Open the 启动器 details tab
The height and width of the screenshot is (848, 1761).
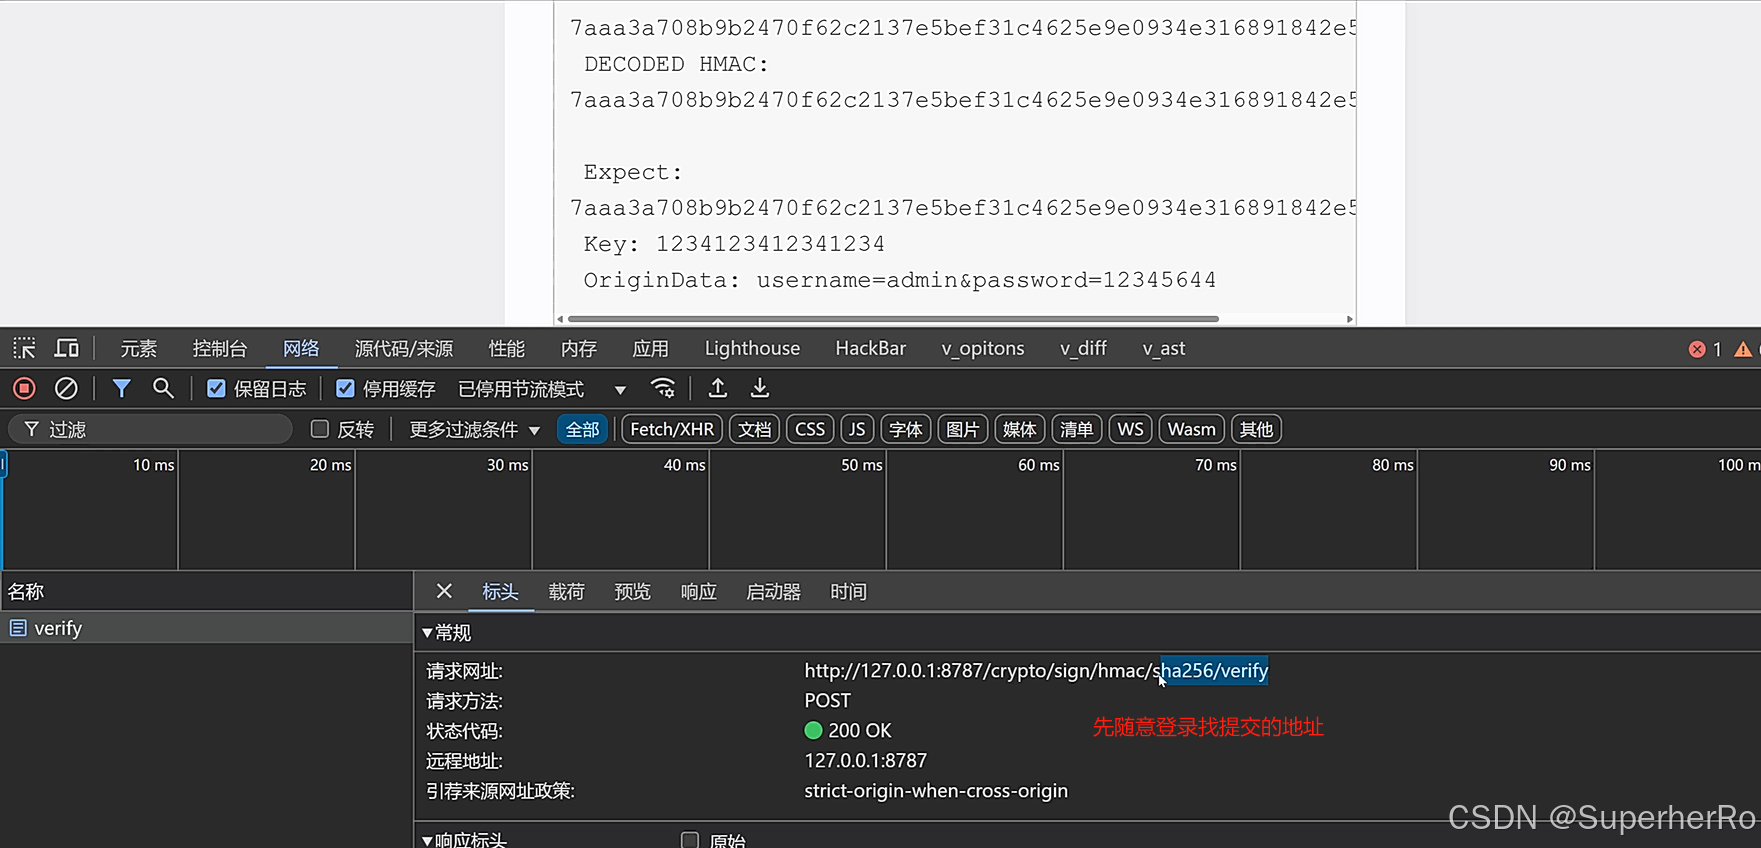point(774,591)
